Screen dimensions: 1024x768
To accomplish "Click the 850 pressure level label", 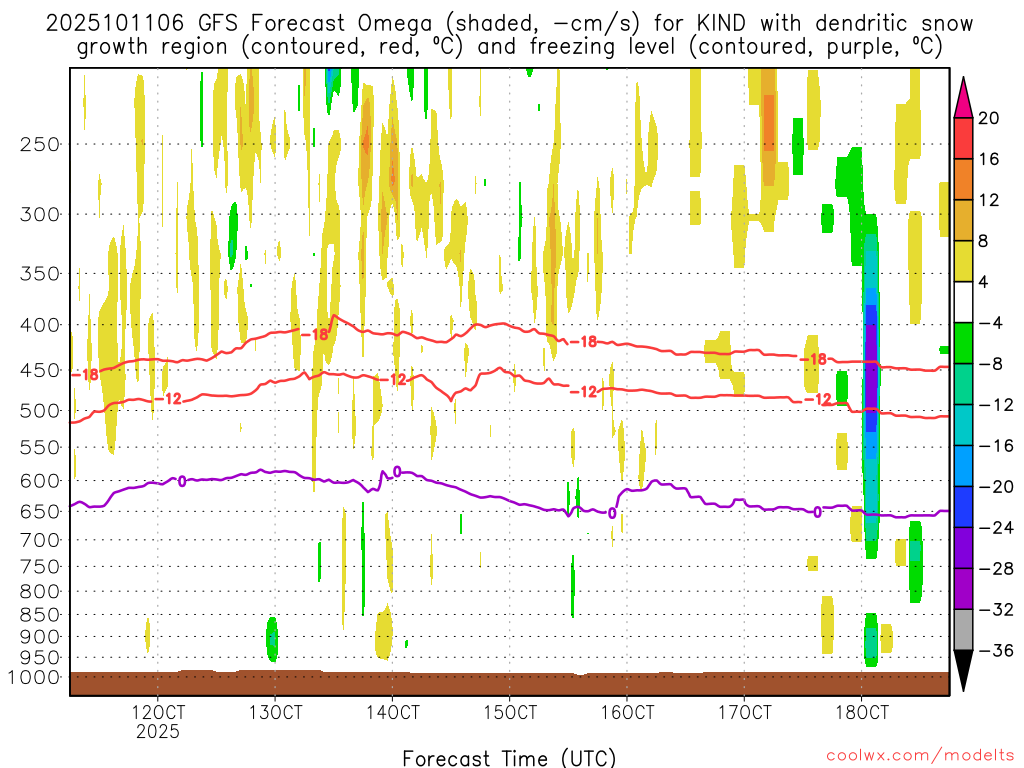I will click(x=40, y=615).
